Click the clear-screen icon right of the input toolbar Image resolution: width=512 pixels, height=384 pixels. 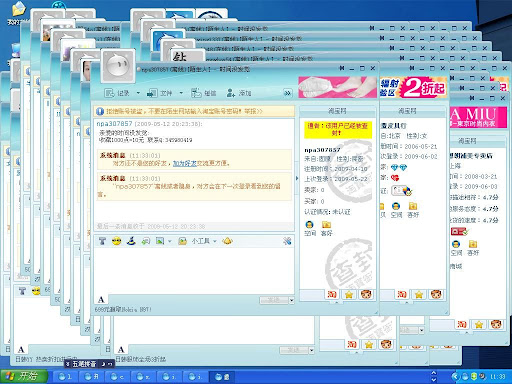click(287, 241)
